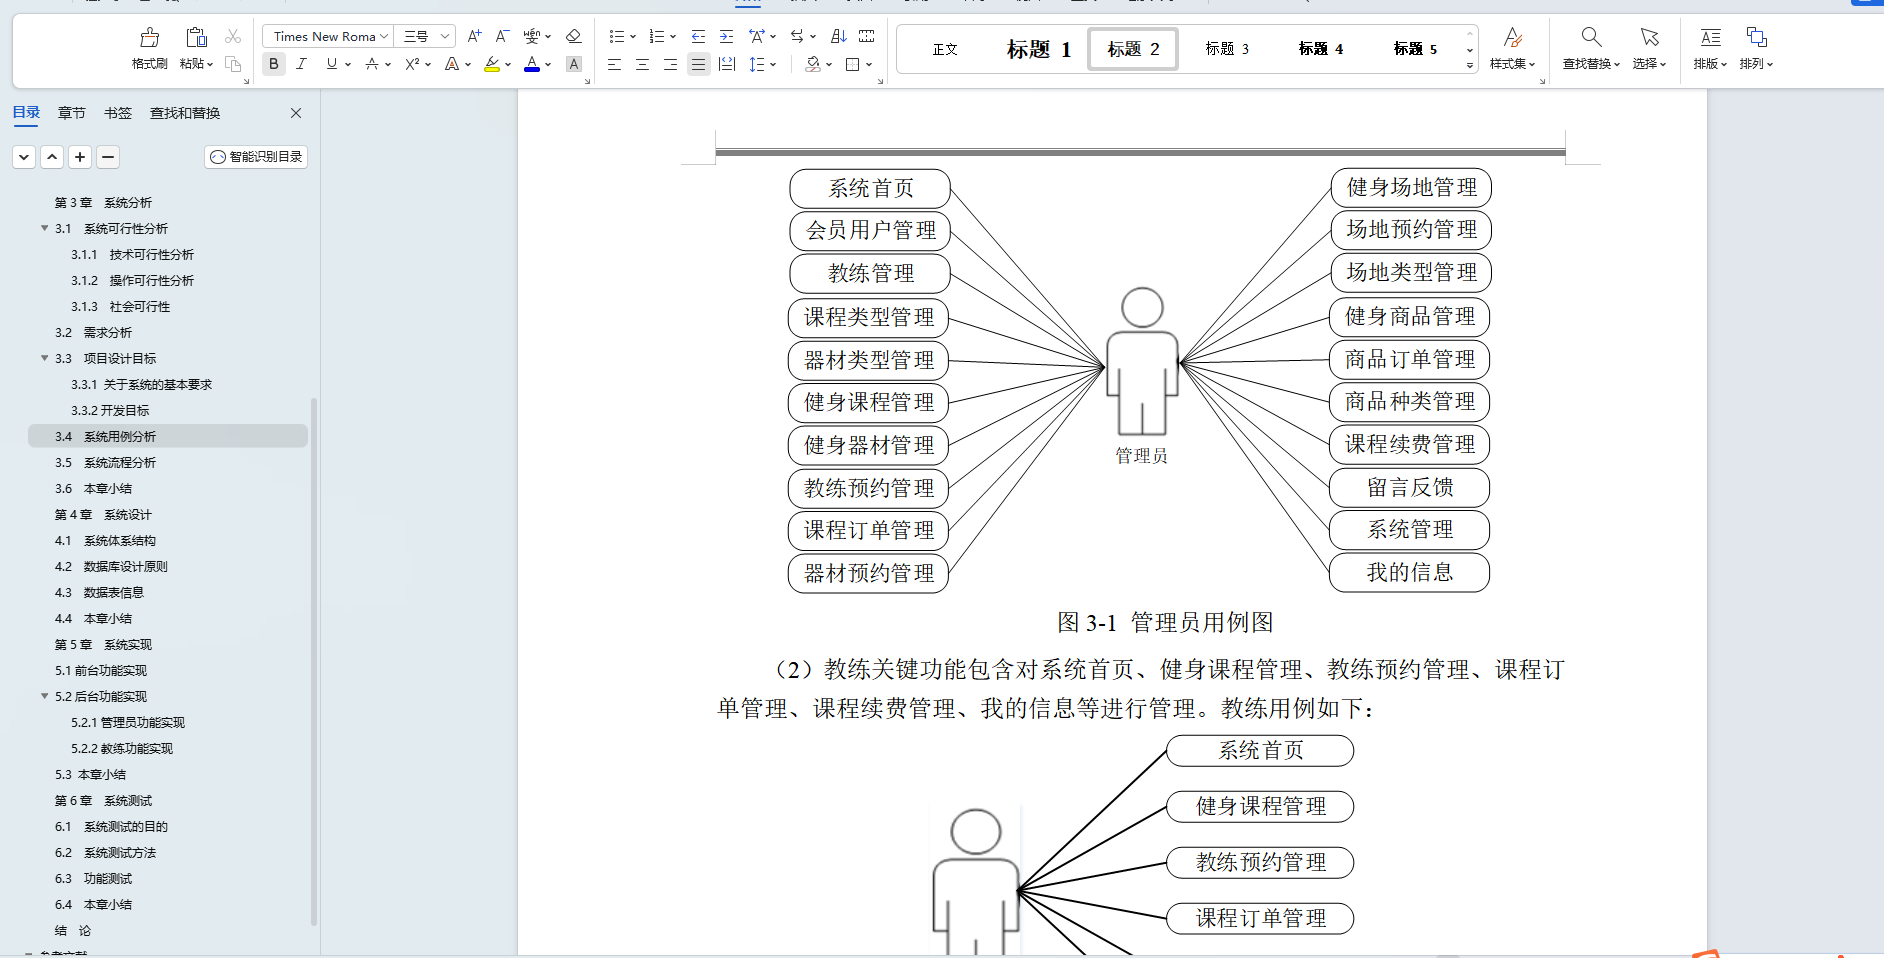Click 智能识别目录 button
The width and height of the screenshot is (1884, 958).
point(256,157)
